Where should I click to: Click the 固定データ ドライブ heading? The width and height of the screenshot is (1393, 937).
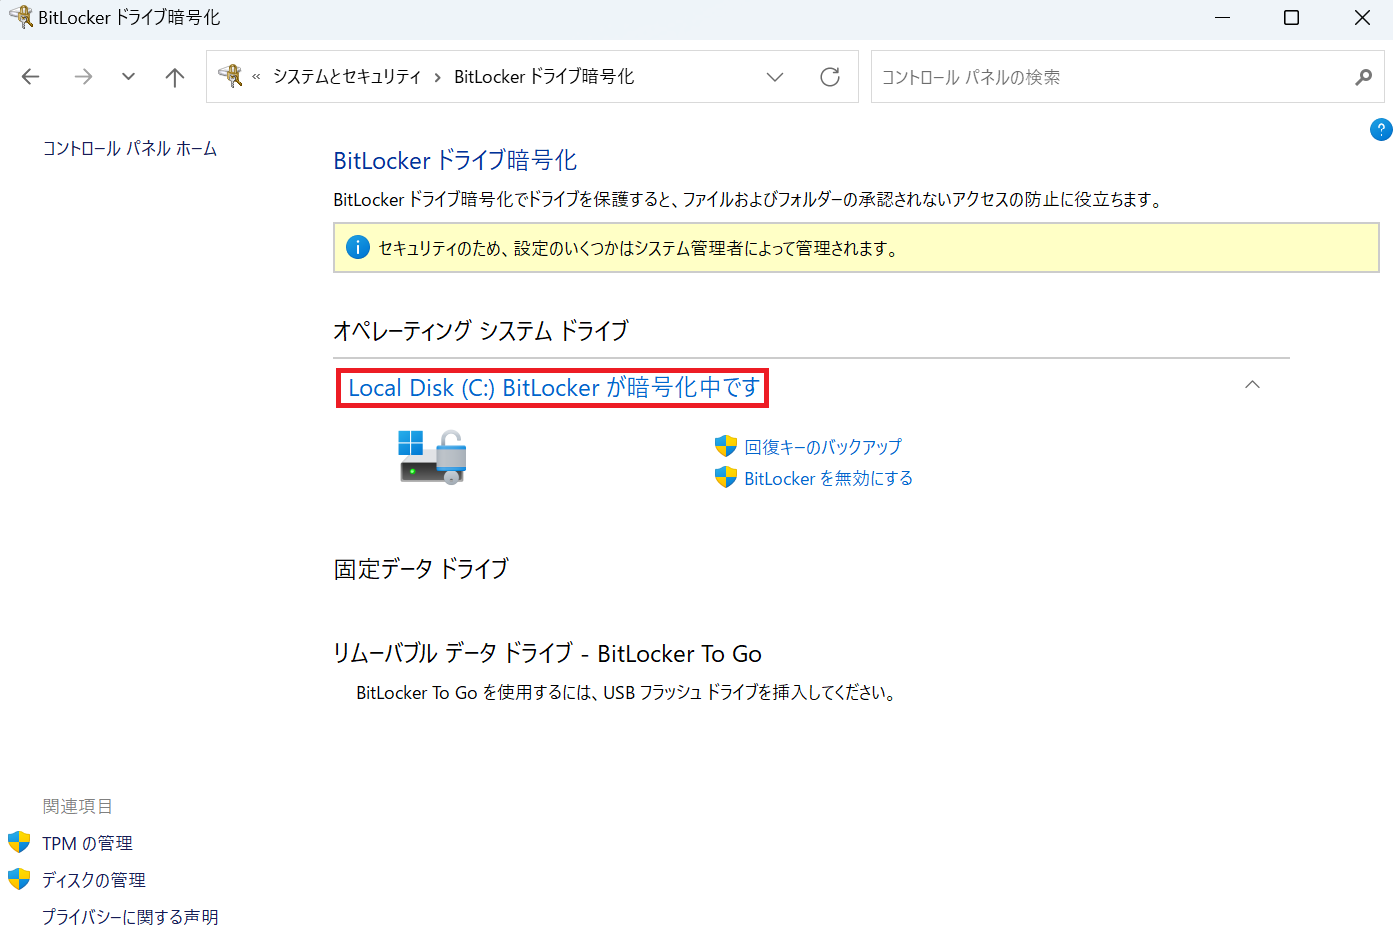[x=421, y=569]
